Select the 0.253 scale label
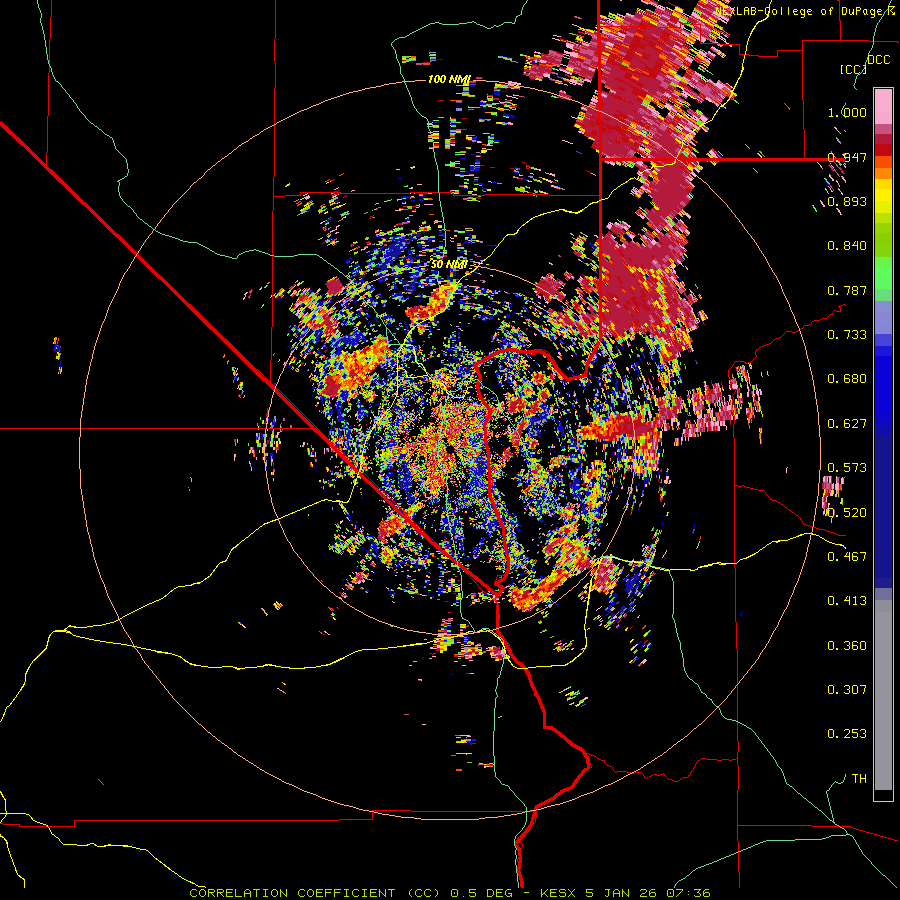This screenshot has width=900, height=900. click(x=847, y=734)
